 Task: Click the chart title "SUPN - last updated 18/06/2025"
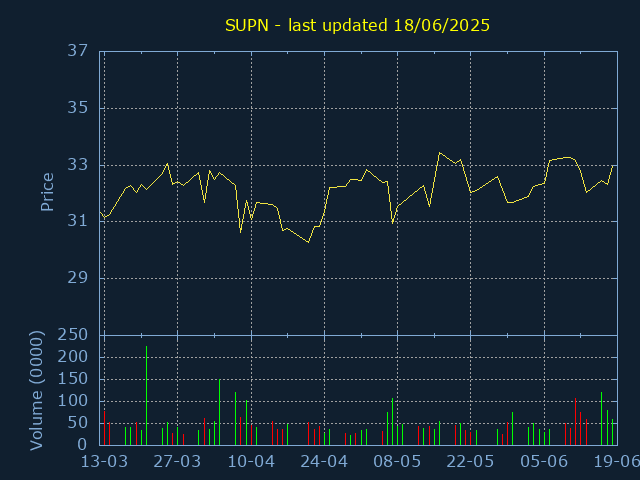357,25
